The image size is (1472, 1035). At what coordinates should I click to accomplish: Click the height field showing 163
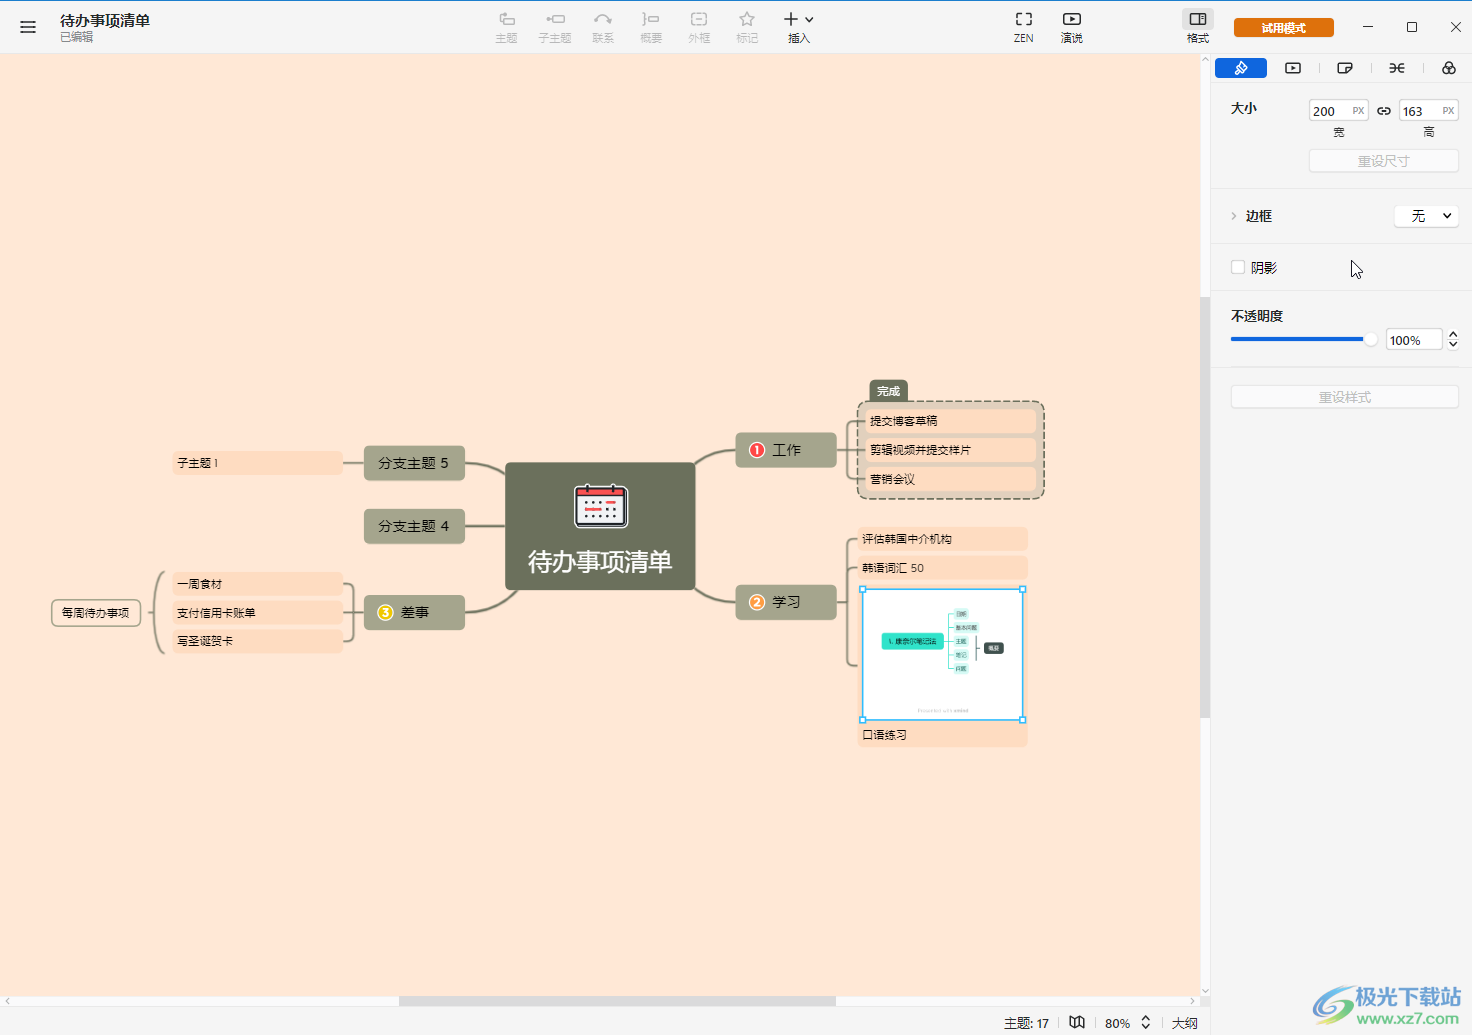pyautogui.click(x=1428, y=111)
